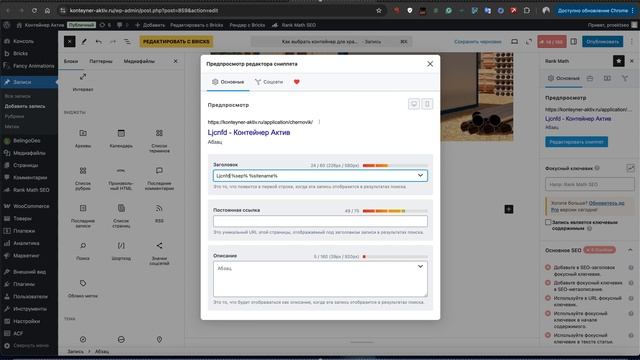
Task: Select desktop preview icon in snippet dialog
Action: tap(414, 104)
